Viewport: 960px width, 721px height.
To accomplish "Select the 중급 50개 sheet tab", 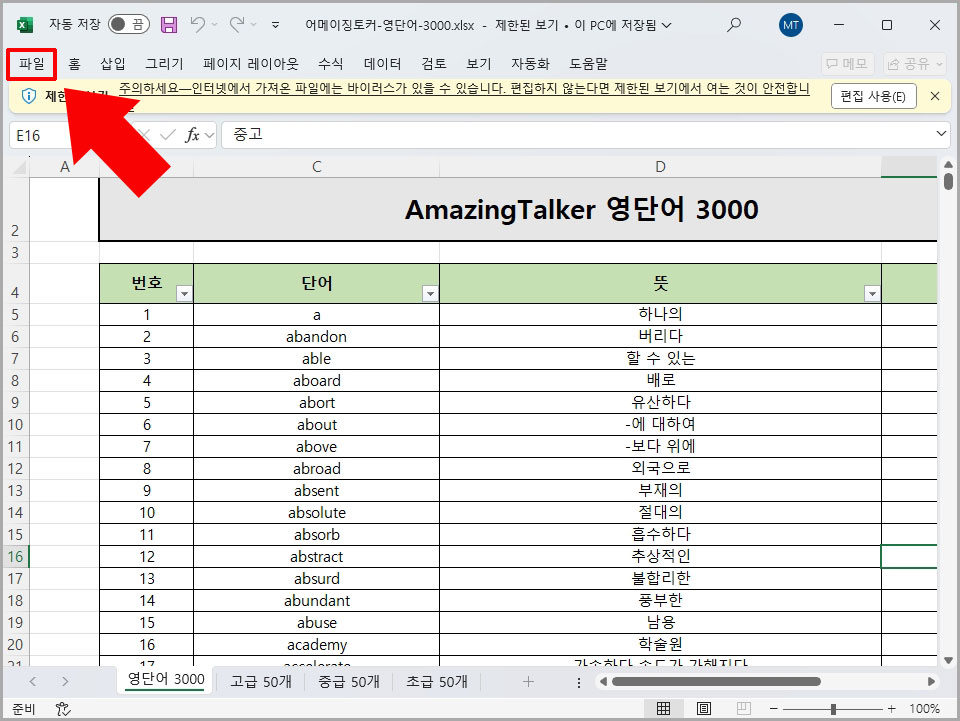I will (x=349, y=681).
